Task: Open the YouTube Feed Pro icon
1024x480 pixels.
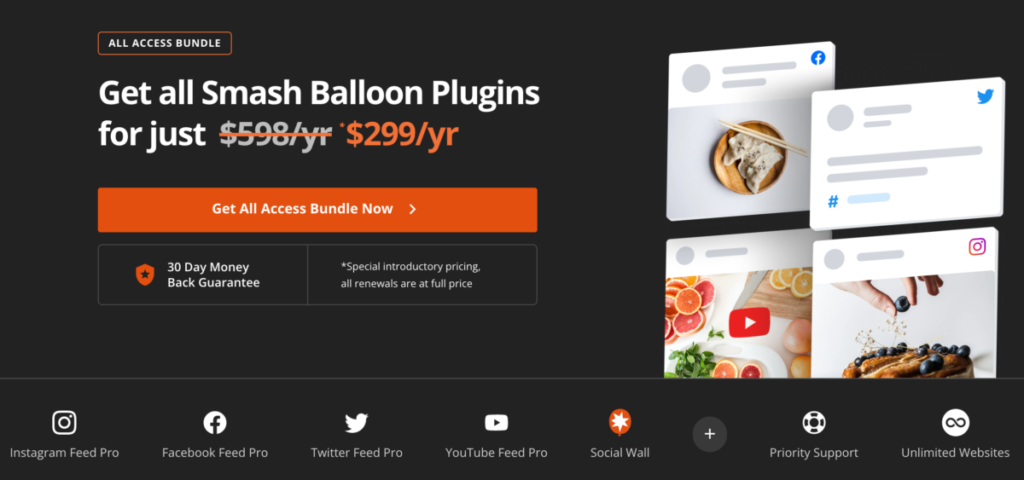Action: pyautogui.click(x=496, y=423)
